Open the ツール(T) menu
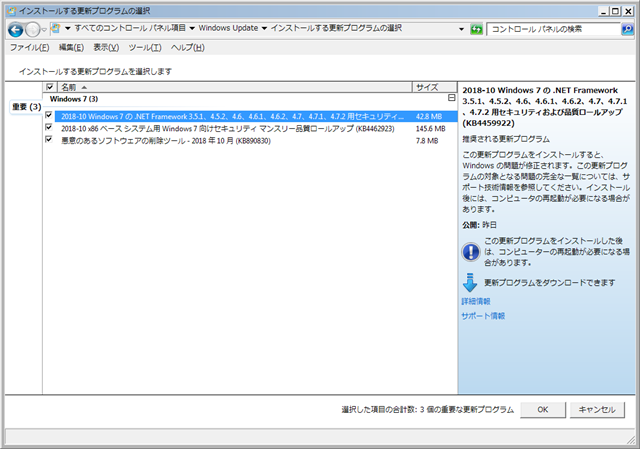 pyautogui.click(x=145, y=48)
